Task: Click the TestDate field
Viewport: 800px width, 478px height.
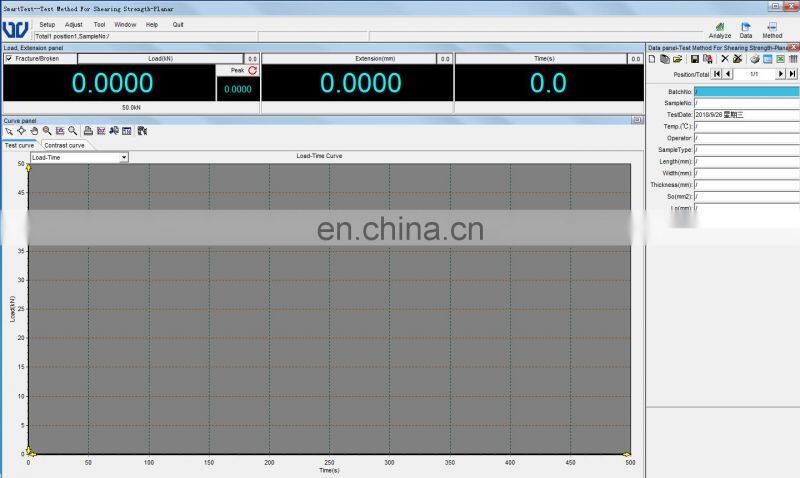Action: [747, 115]
